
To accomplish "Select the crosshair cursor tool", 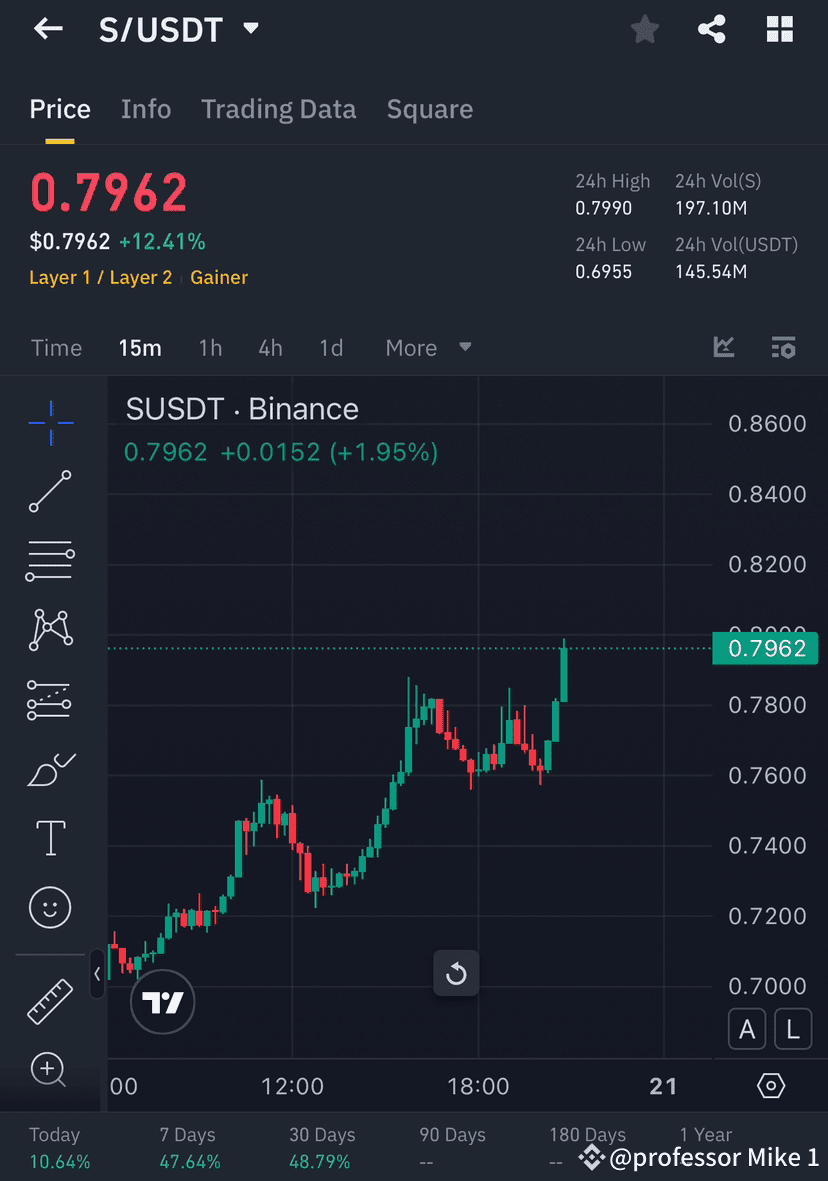I will [x=49, y=422].
